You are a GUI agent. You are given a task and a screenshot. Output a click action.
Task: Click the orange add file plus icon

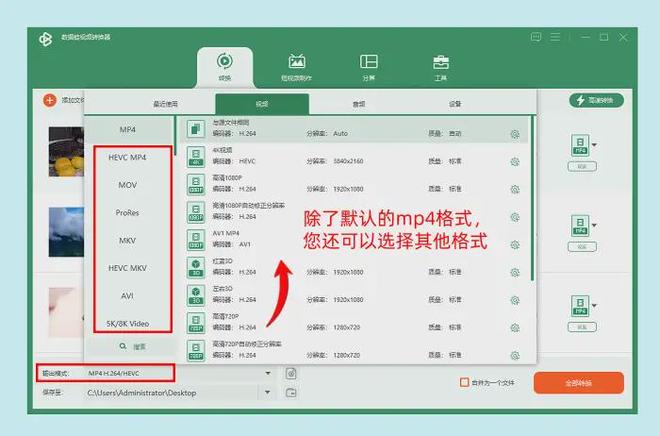pos(50,100)
